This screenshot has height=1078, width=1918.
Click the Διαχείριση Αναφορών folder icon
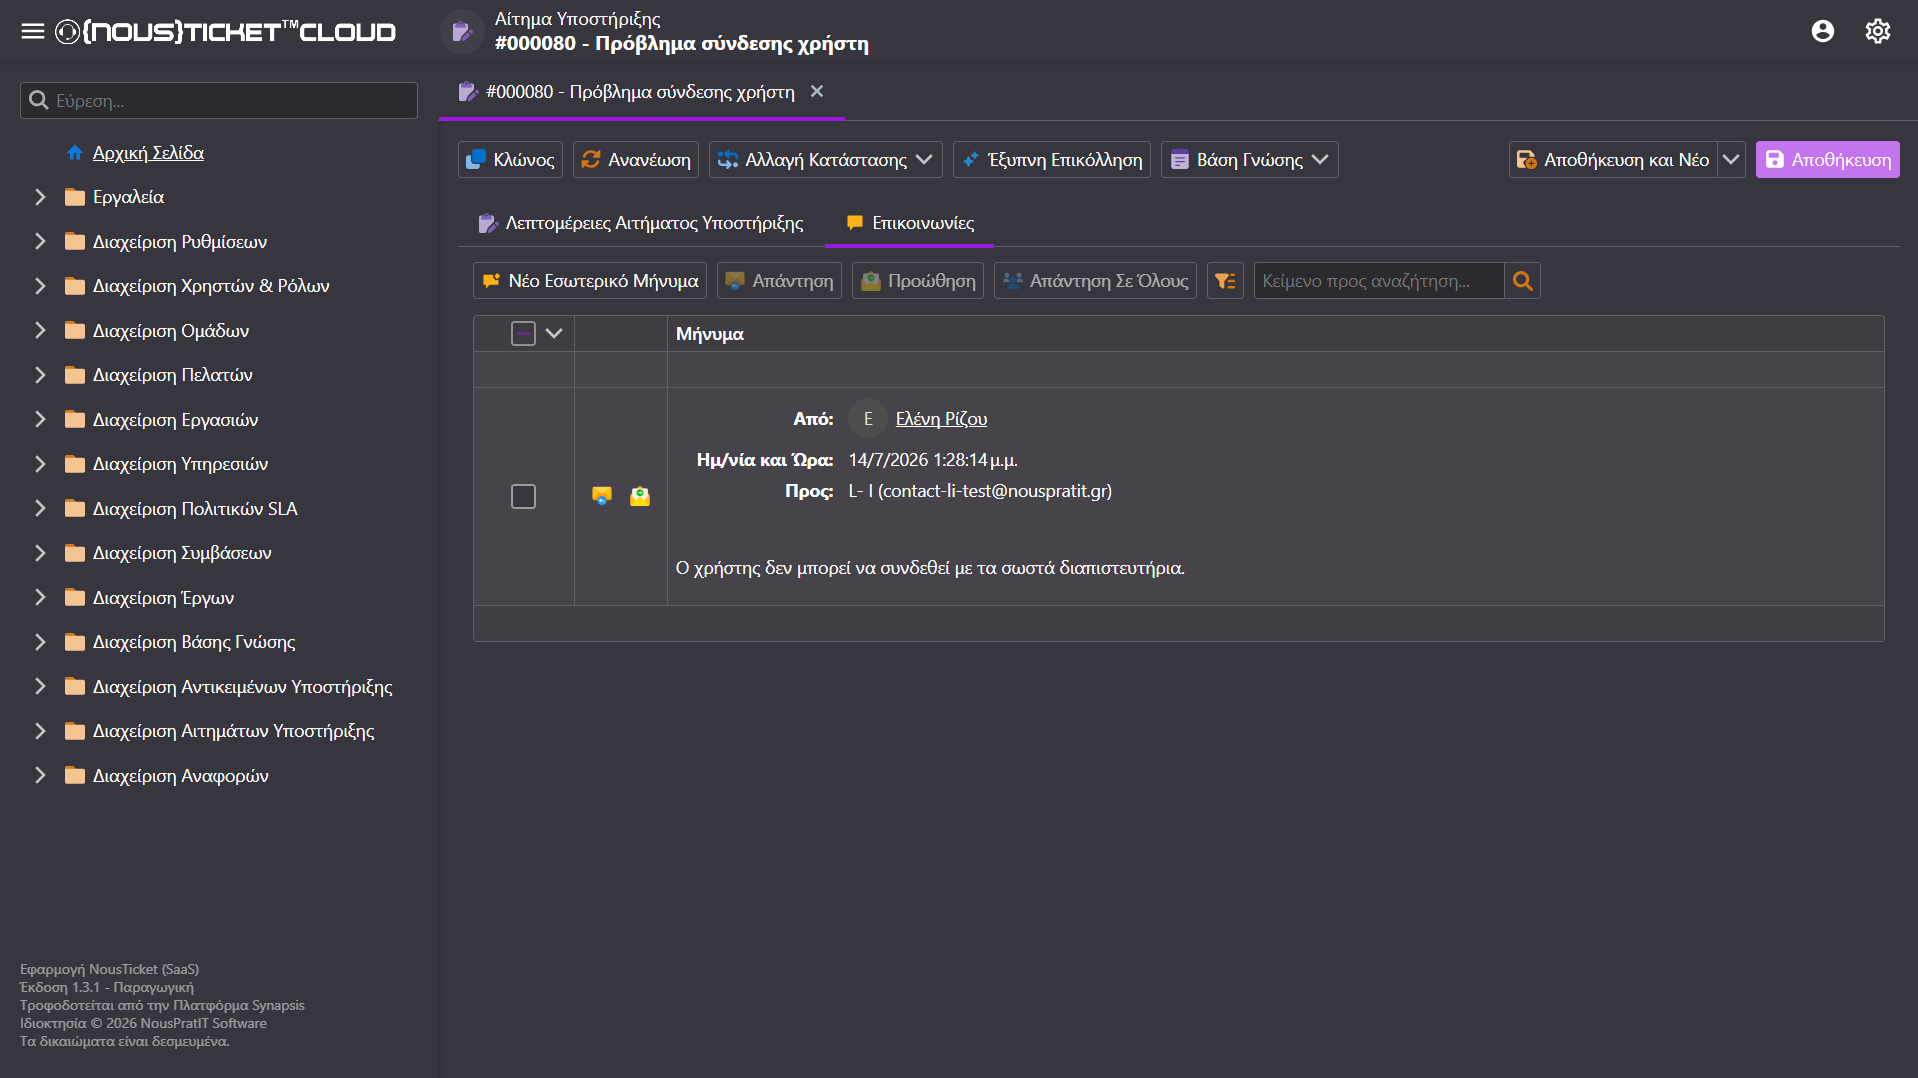tap(75, 776)
